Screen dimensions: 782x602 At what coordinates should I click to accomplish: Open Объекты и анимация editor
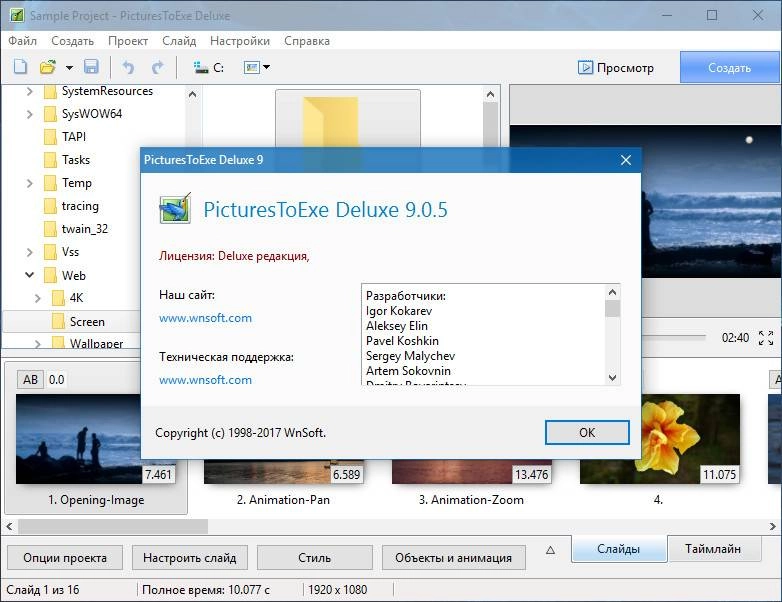tap(453, 558)
